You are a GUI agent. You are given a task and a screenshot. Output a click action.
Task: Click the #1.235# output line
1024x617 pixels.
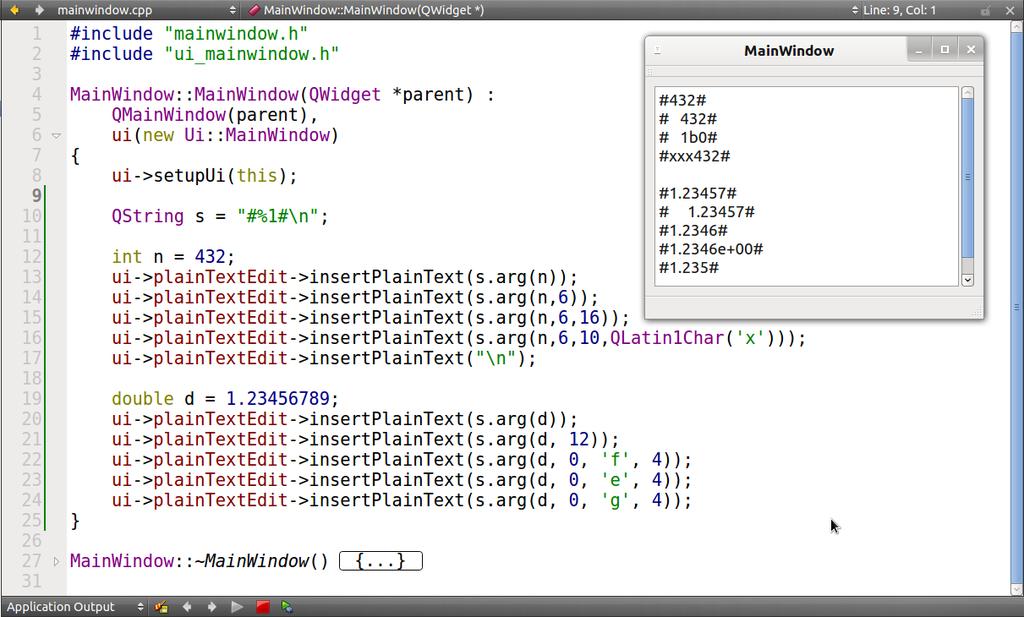688,268
